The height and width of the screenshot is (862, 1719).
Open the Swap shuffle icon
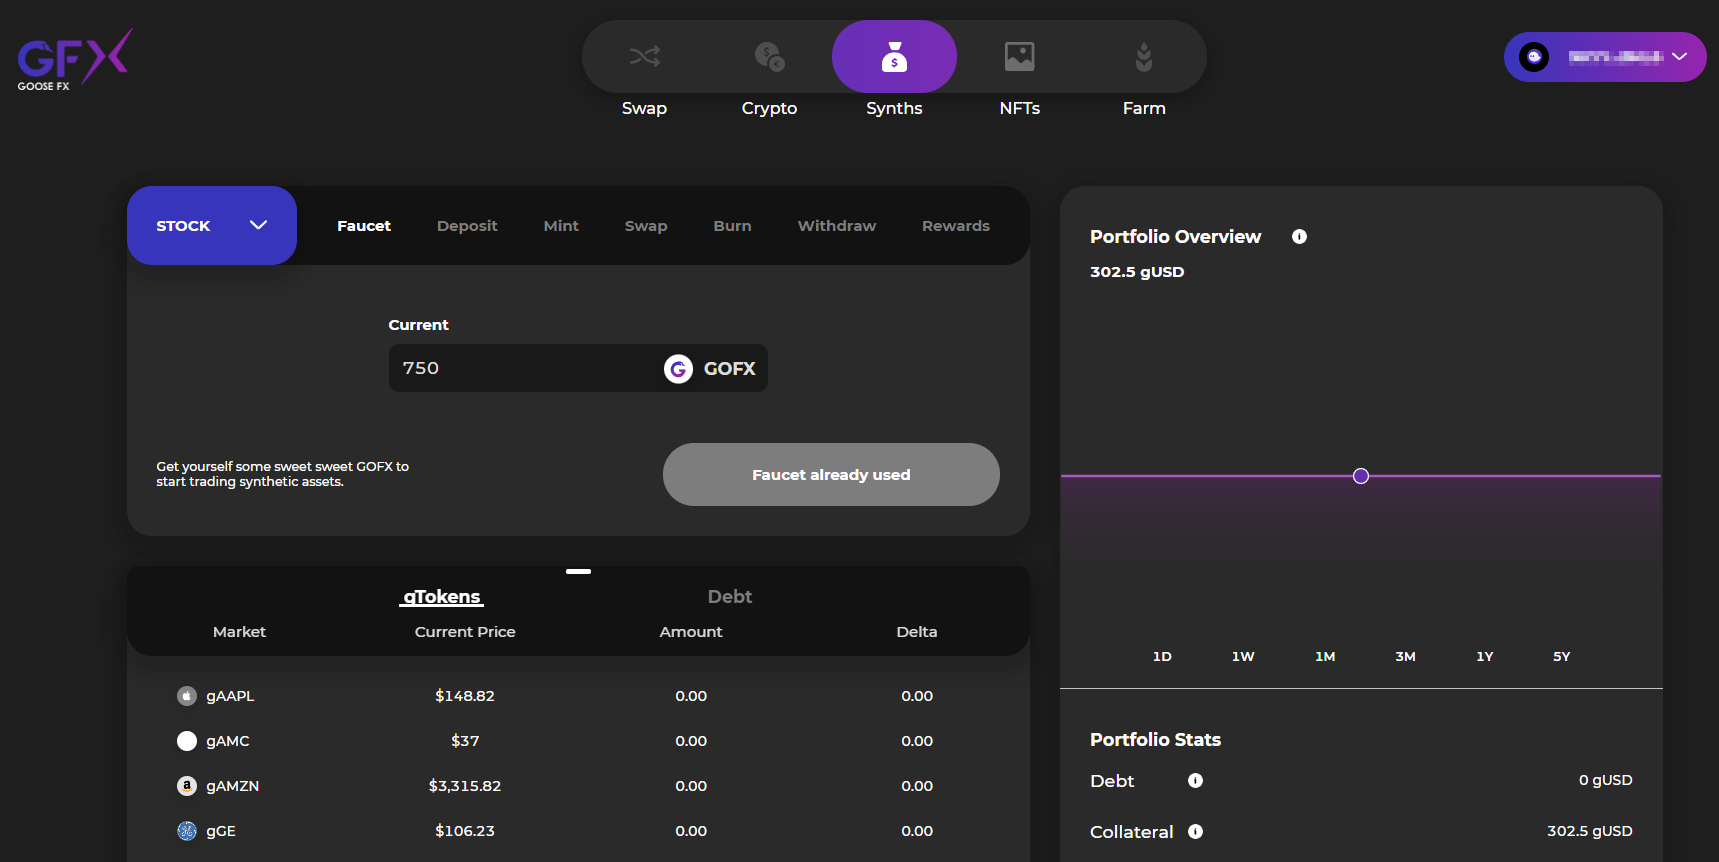644,56
